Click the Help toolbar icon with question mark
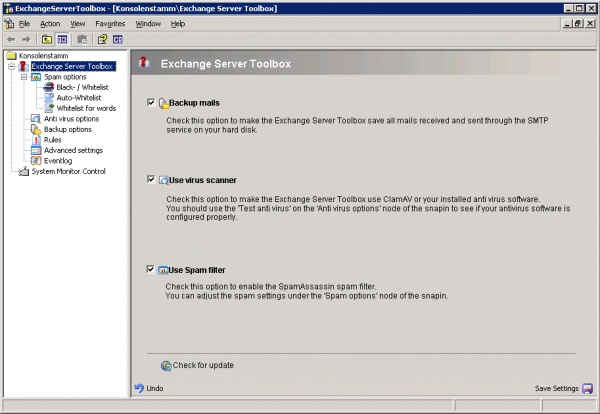The width and height of the screenshot is (600, 414). pos(102,39)
